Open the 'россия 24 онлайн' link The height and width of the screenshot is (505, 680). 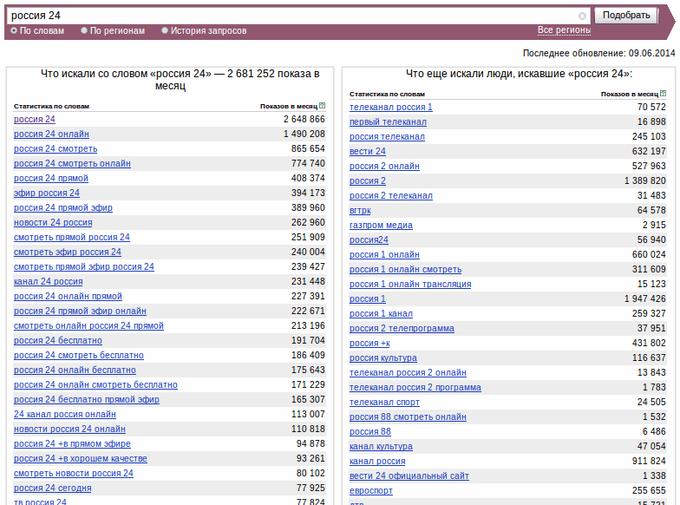51,134
